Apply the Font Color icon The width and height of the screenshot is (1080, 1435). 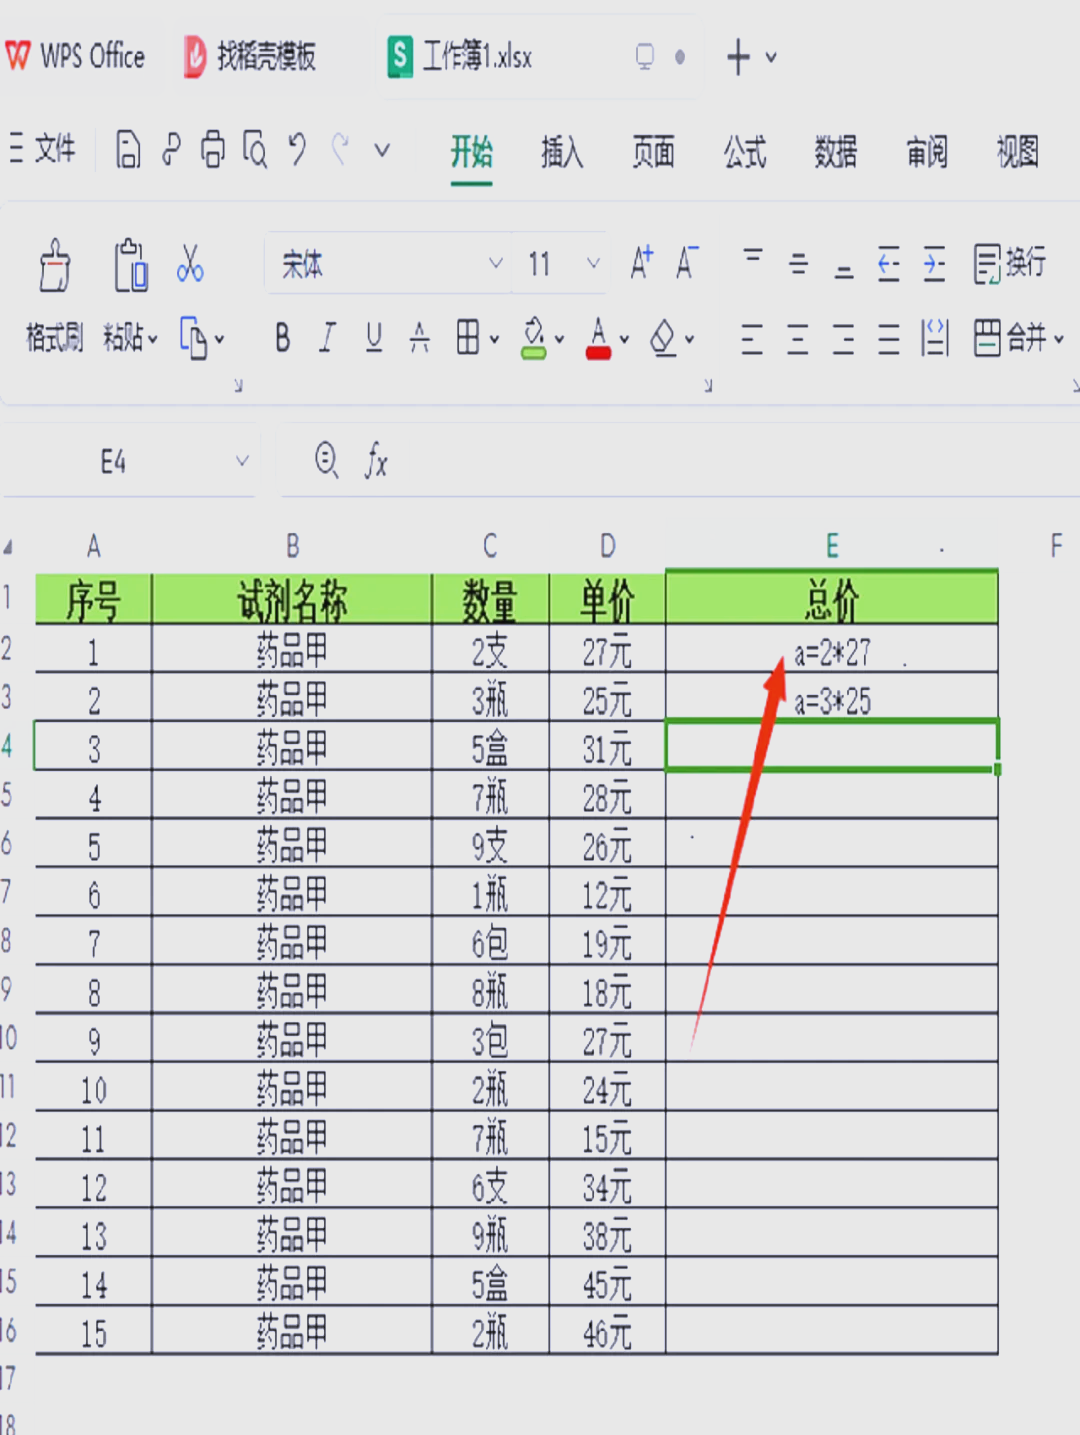[x=598, y=338]
